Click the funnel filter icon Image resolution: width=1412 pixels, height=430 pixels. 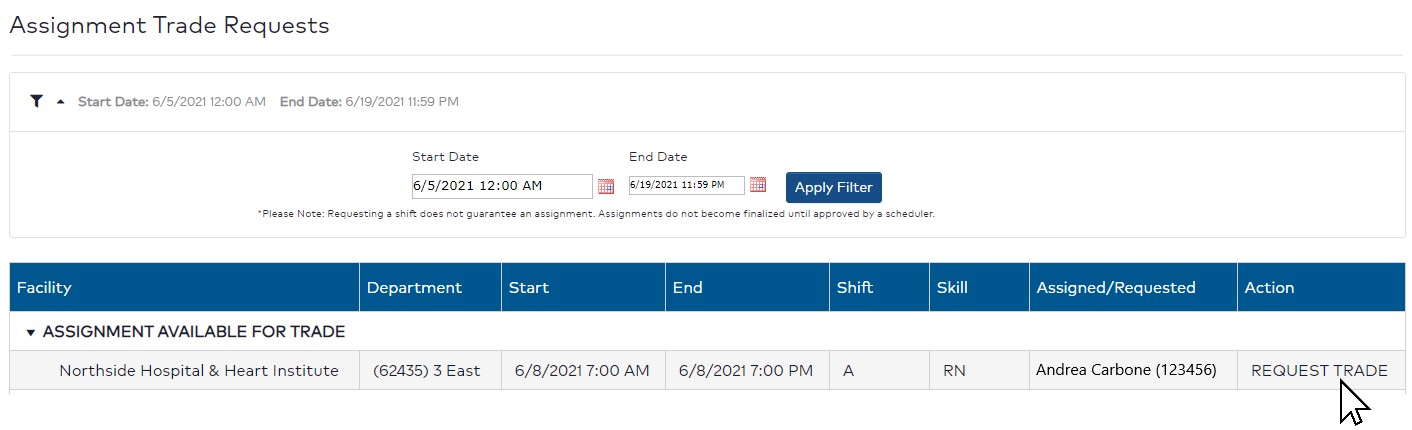click(37, 101)
